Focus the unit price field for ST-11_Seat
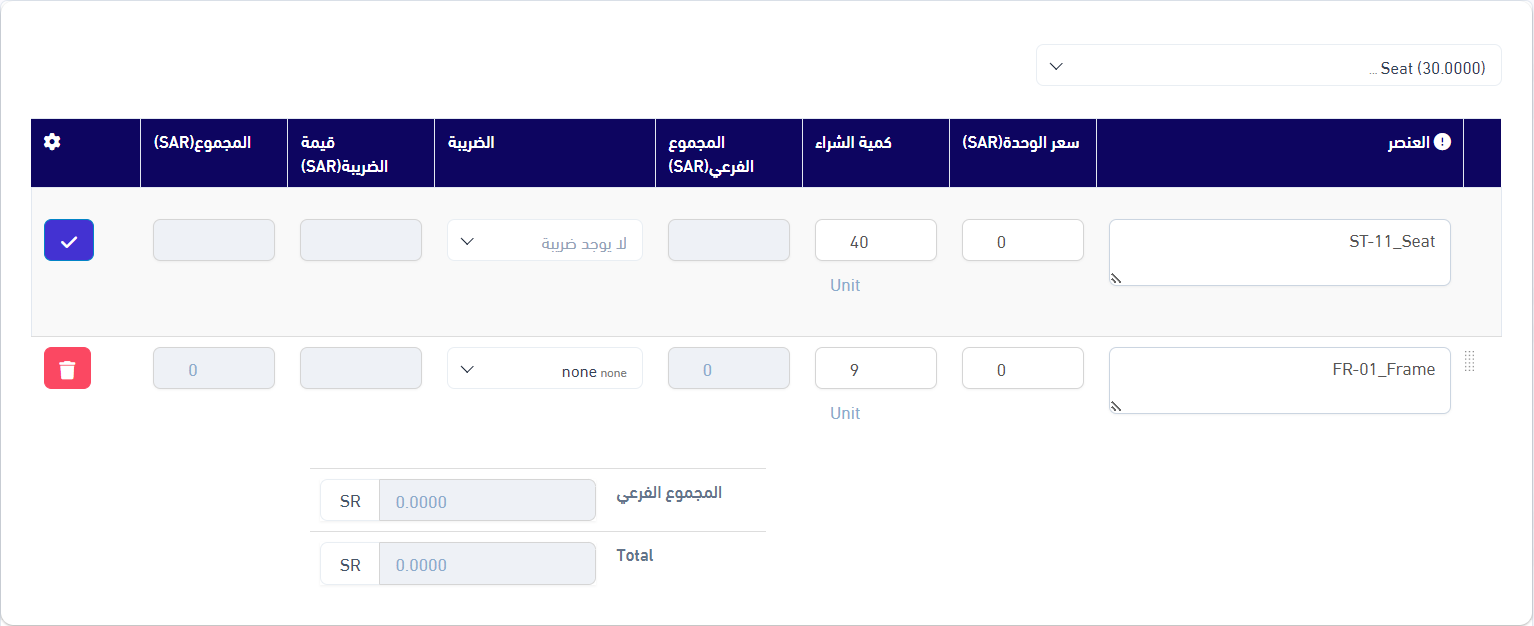The height and width of the screenshot is (626, 1534). [x=1022, y=241]
